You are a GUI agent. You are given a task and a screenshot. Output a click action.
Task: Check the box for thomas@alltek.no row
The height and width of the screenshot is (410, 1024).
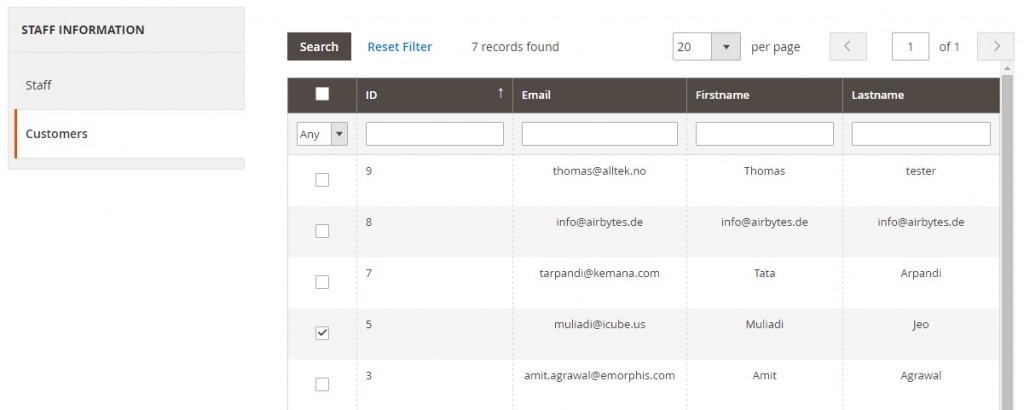pos(322,180)
